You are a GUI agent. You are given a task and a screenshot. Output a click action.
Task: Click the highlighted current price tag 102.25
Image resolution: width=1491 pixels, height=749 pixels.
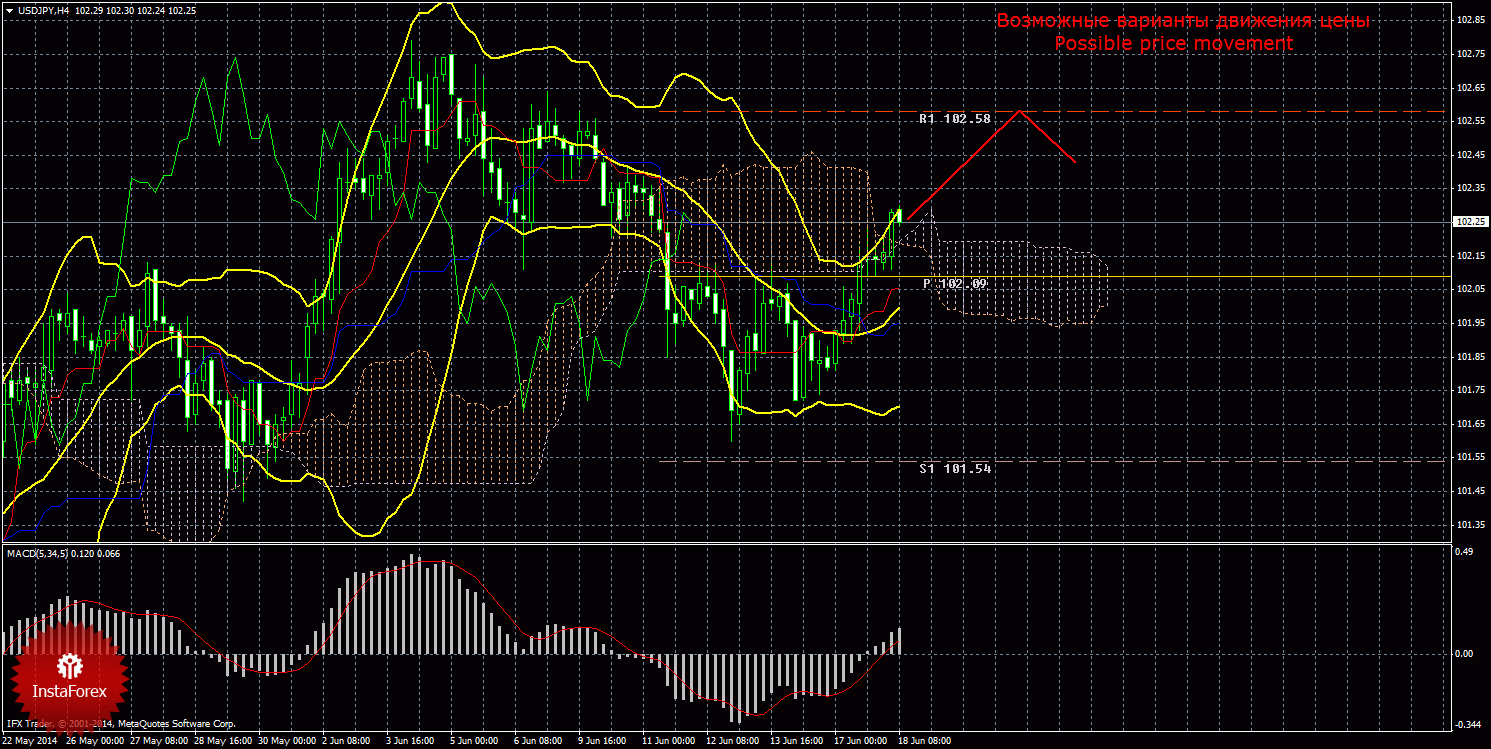point(1469,222)
